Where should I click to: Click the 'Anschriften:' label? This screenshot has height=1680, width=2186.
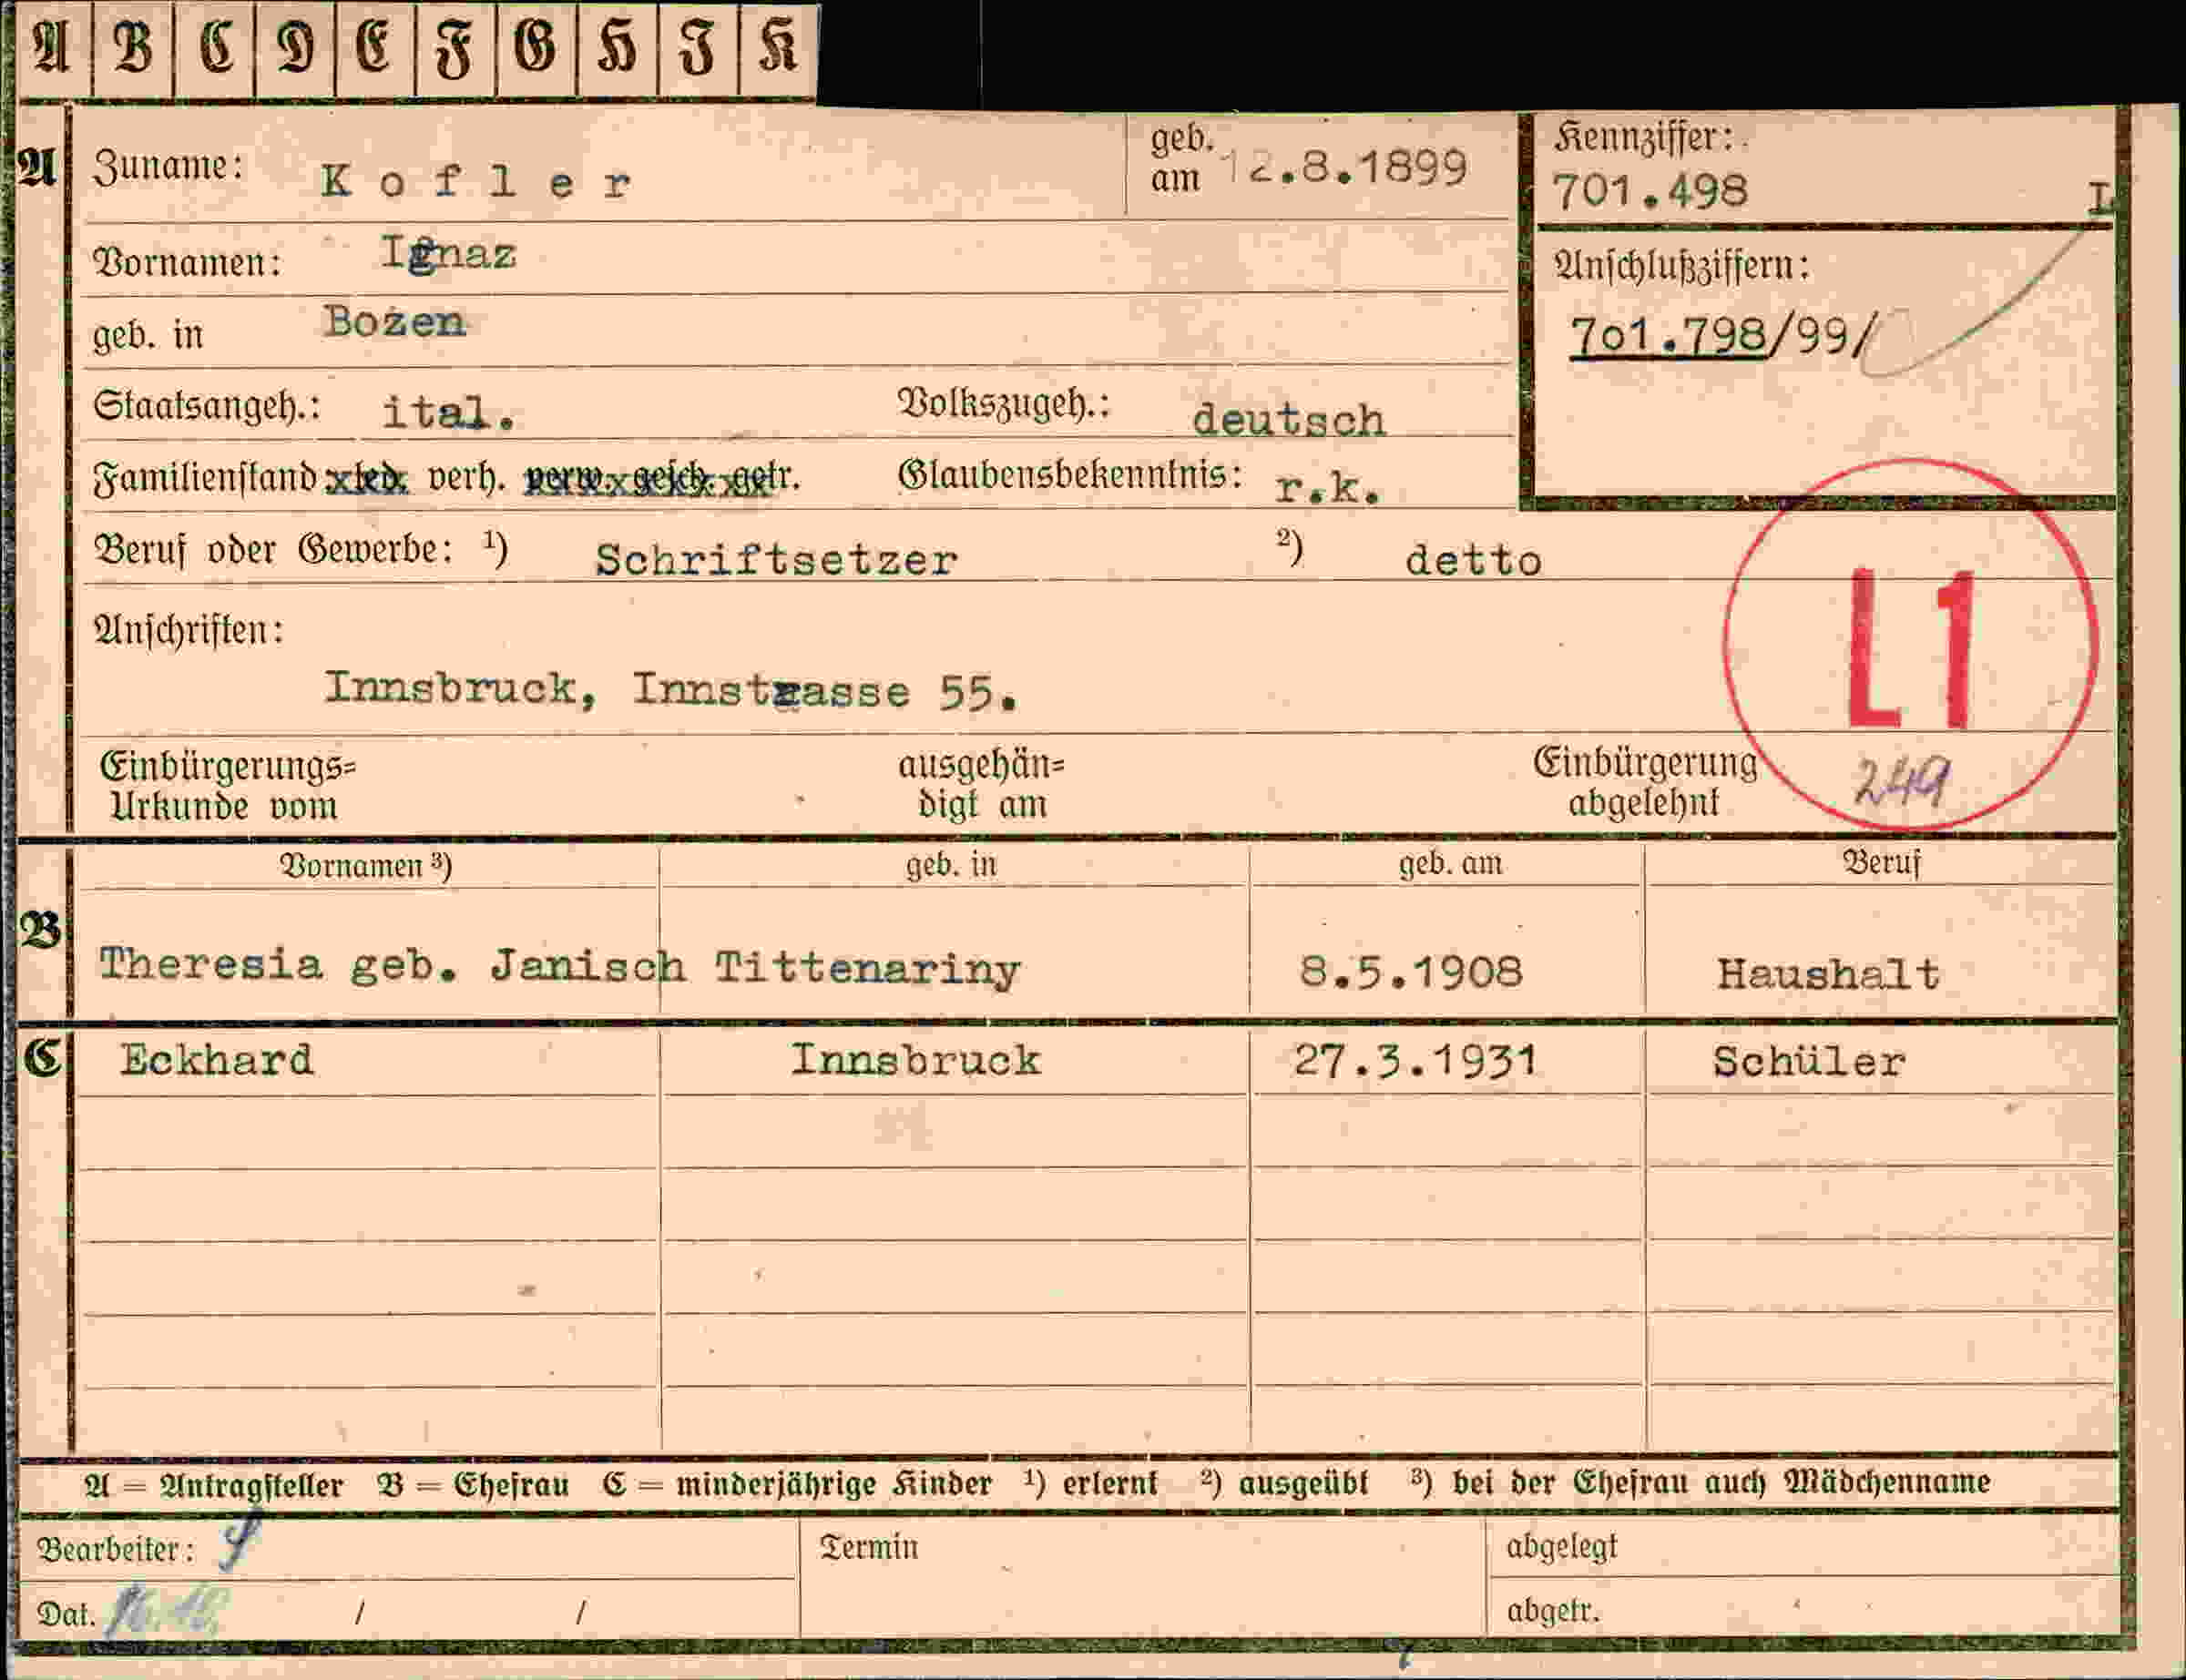(x=188, y=630)
